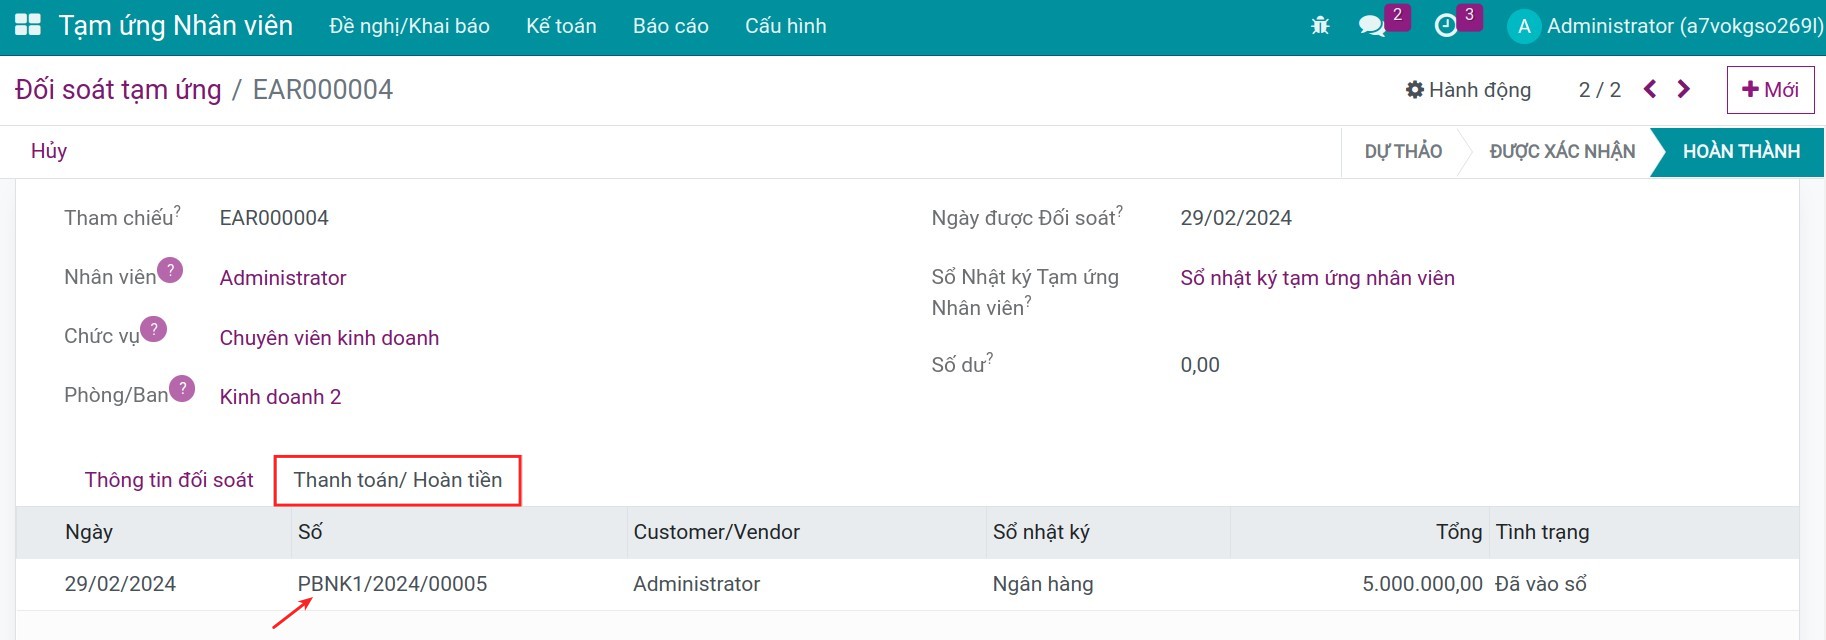Screen dimensions: 1826x640
Task: Open the activities clock icon
Action: coord(1446,26)
